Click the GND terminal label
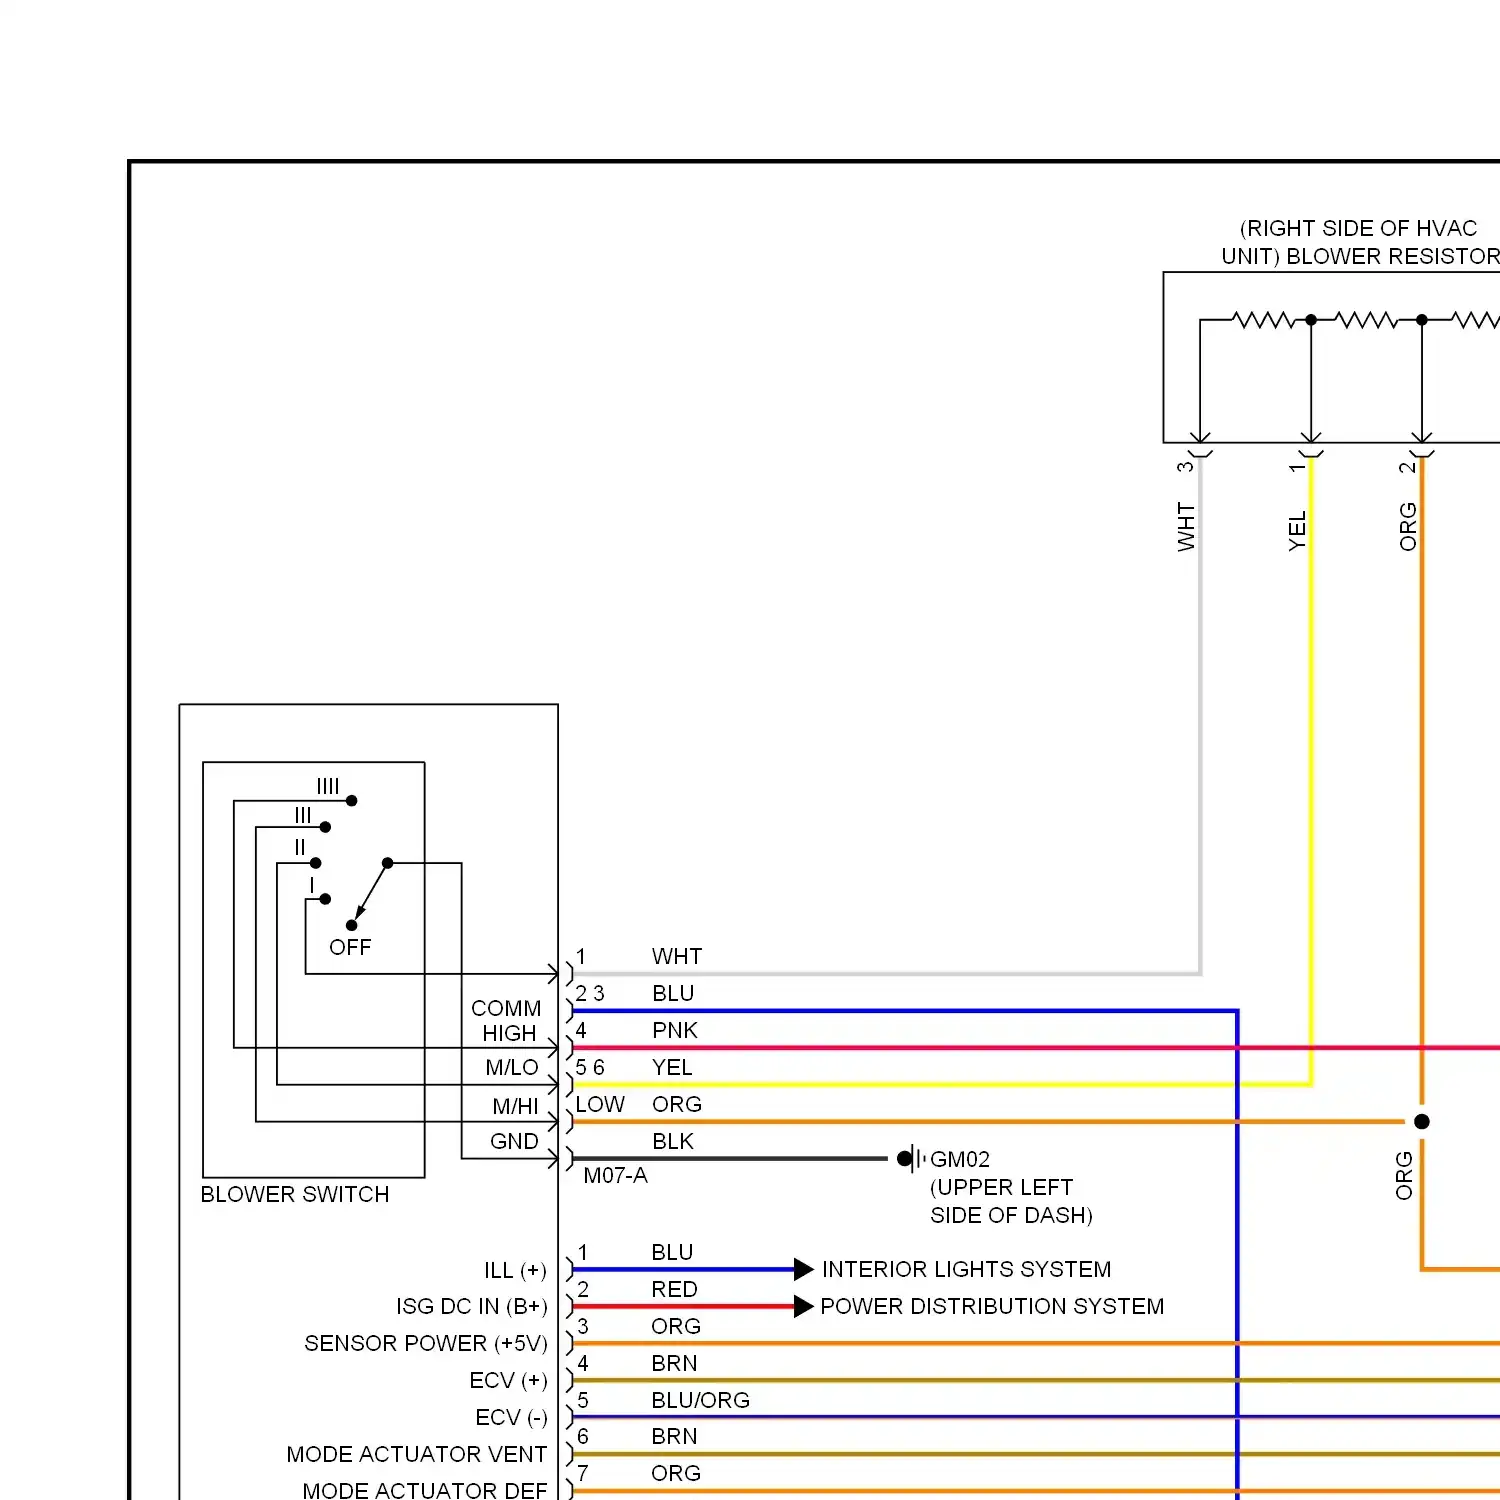This screenshot has width=1500, height=1500. 514,1141
